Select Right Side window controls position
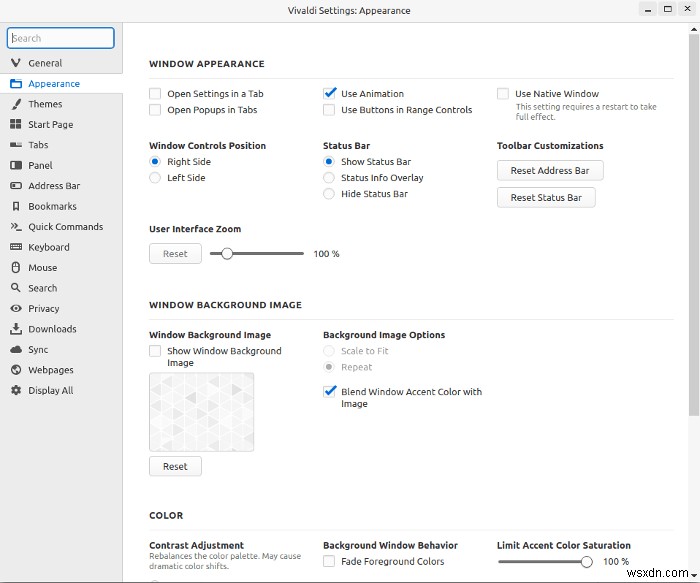This screenshot has height=583, width=700. point(155,162)
